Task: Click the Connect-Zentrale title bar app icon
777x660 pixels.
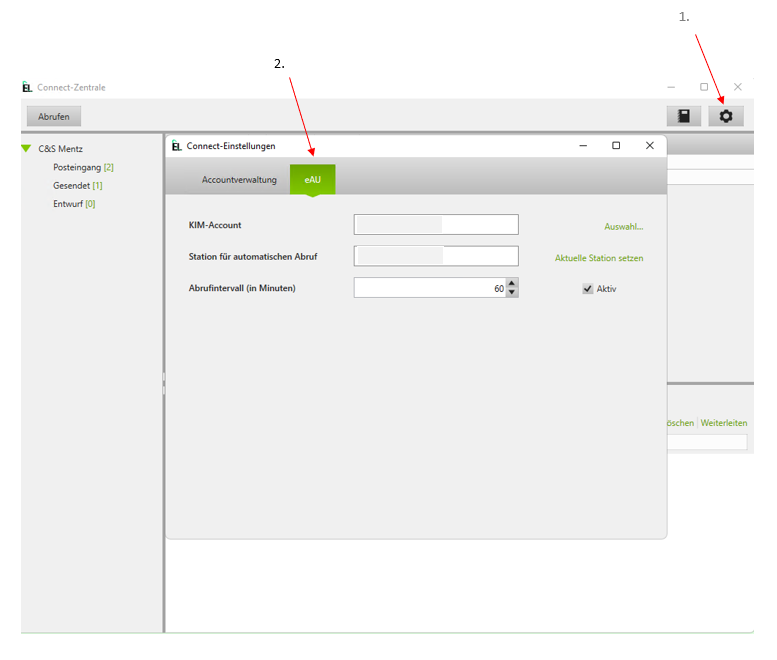Action: [27, 87]
